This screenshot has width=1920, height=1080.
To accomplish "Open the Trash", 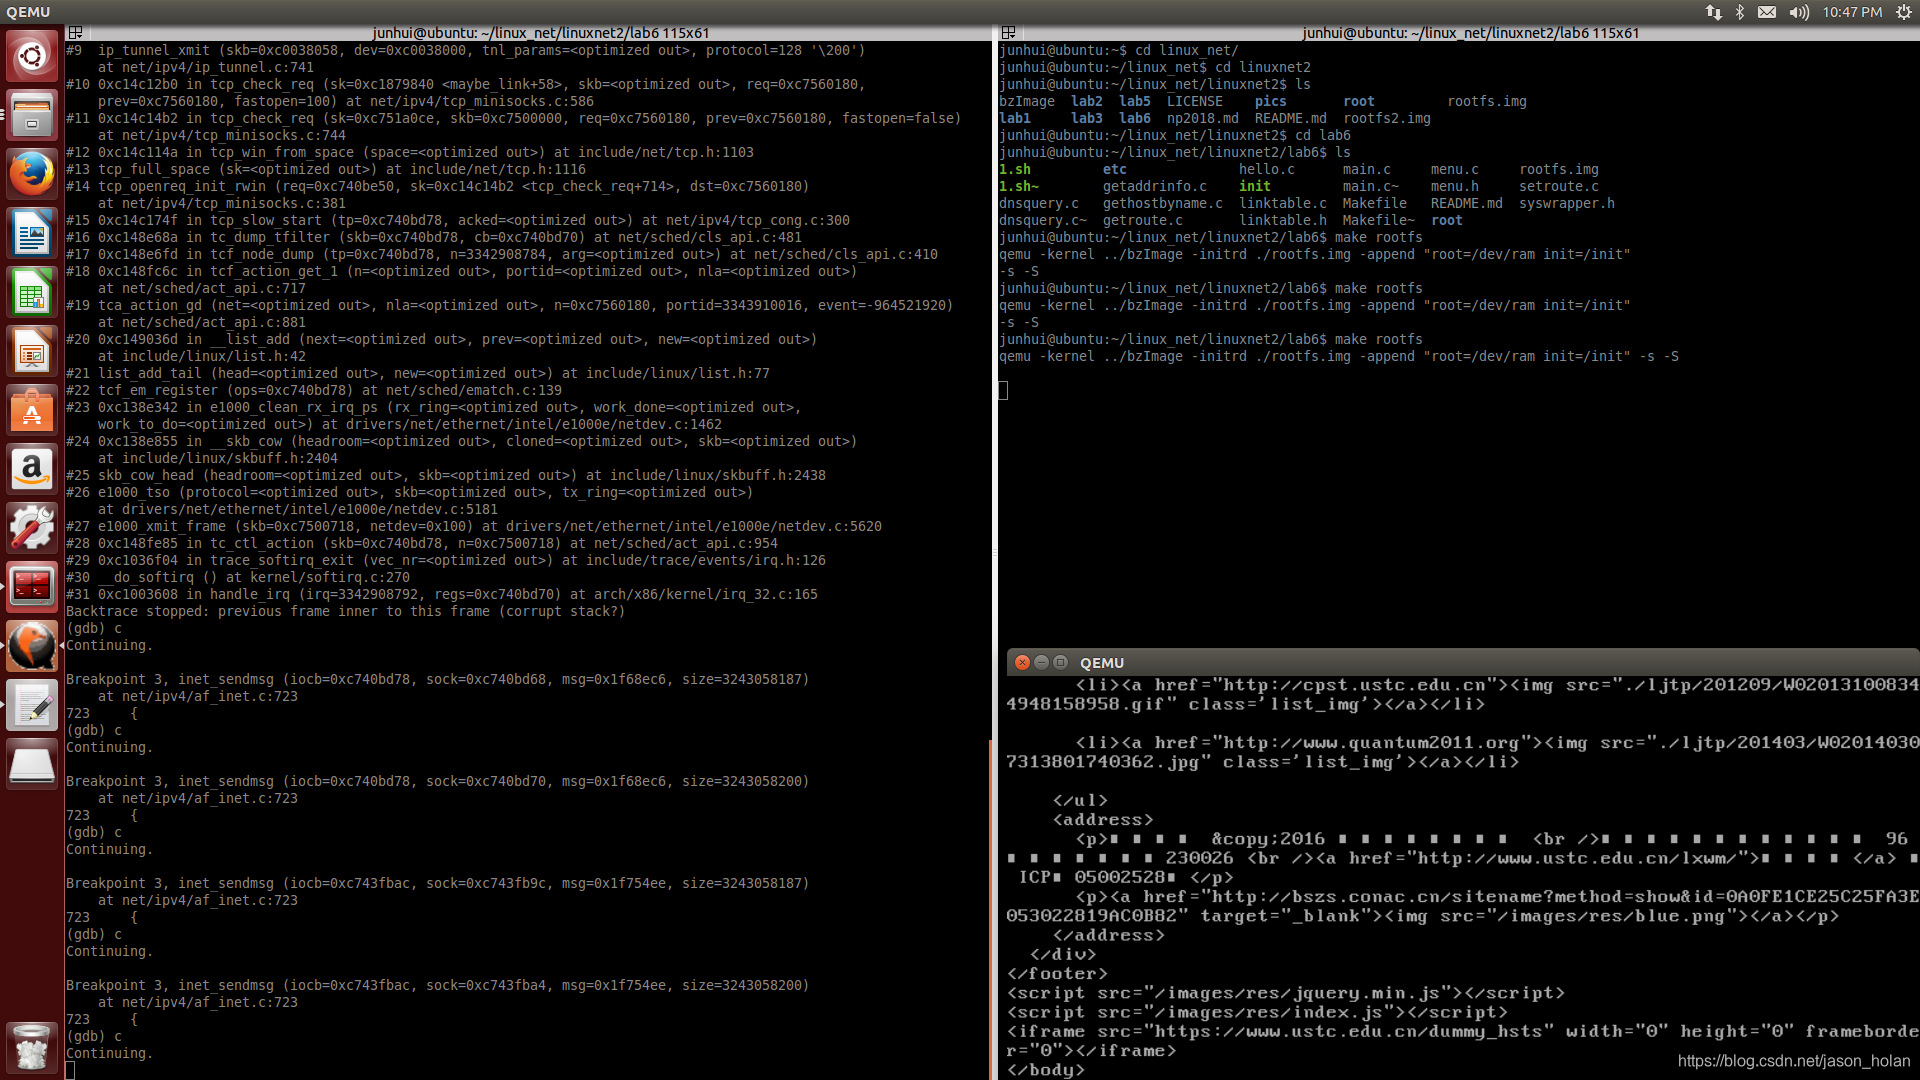I will [32, 1046].
